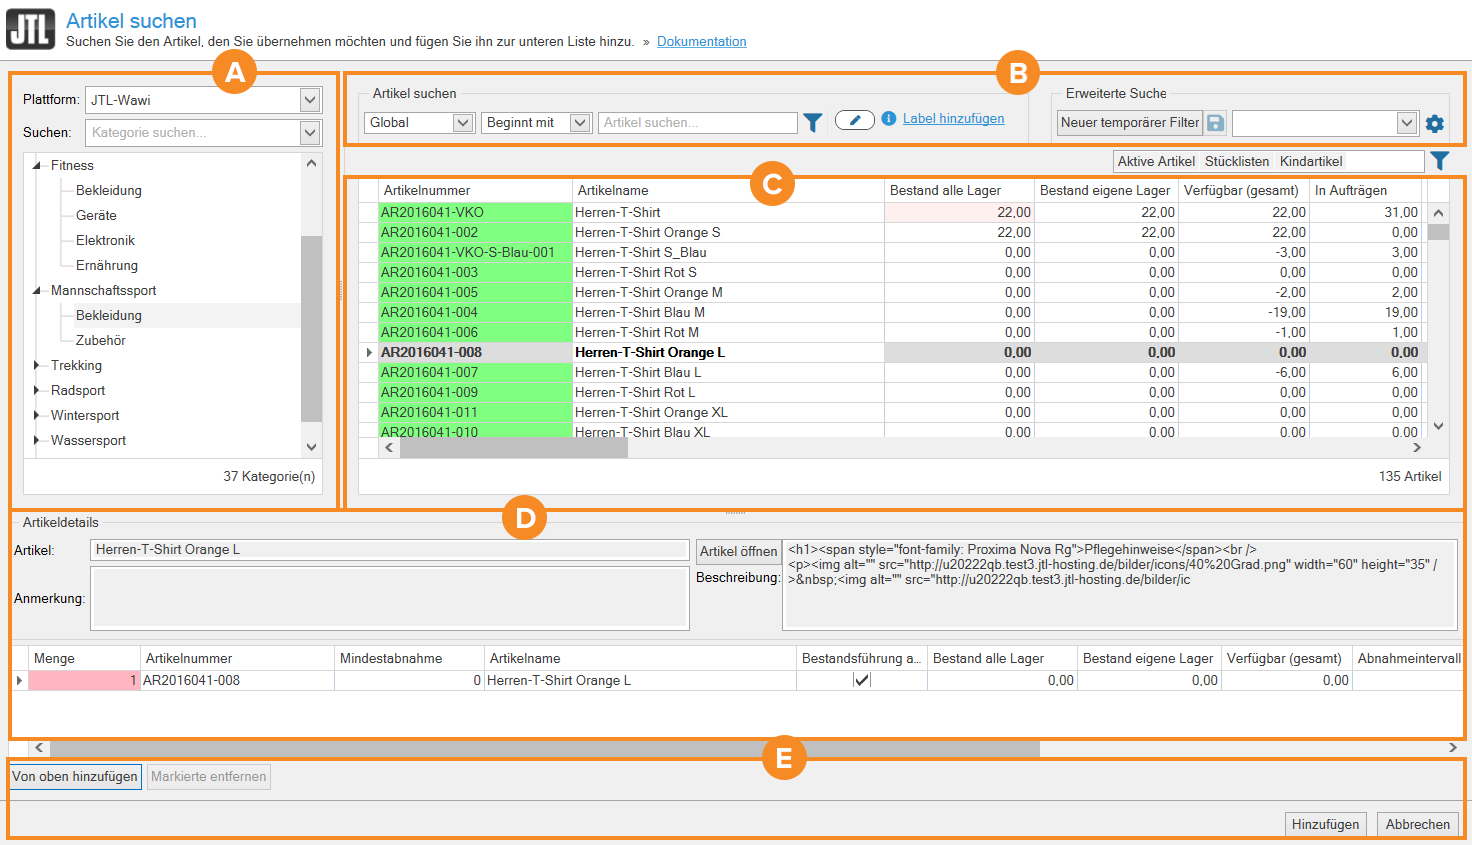Viewport: 1472px width, 845px height.
Task: Click the article table horizontal scrollbar
Action: (x=514, y=448)
